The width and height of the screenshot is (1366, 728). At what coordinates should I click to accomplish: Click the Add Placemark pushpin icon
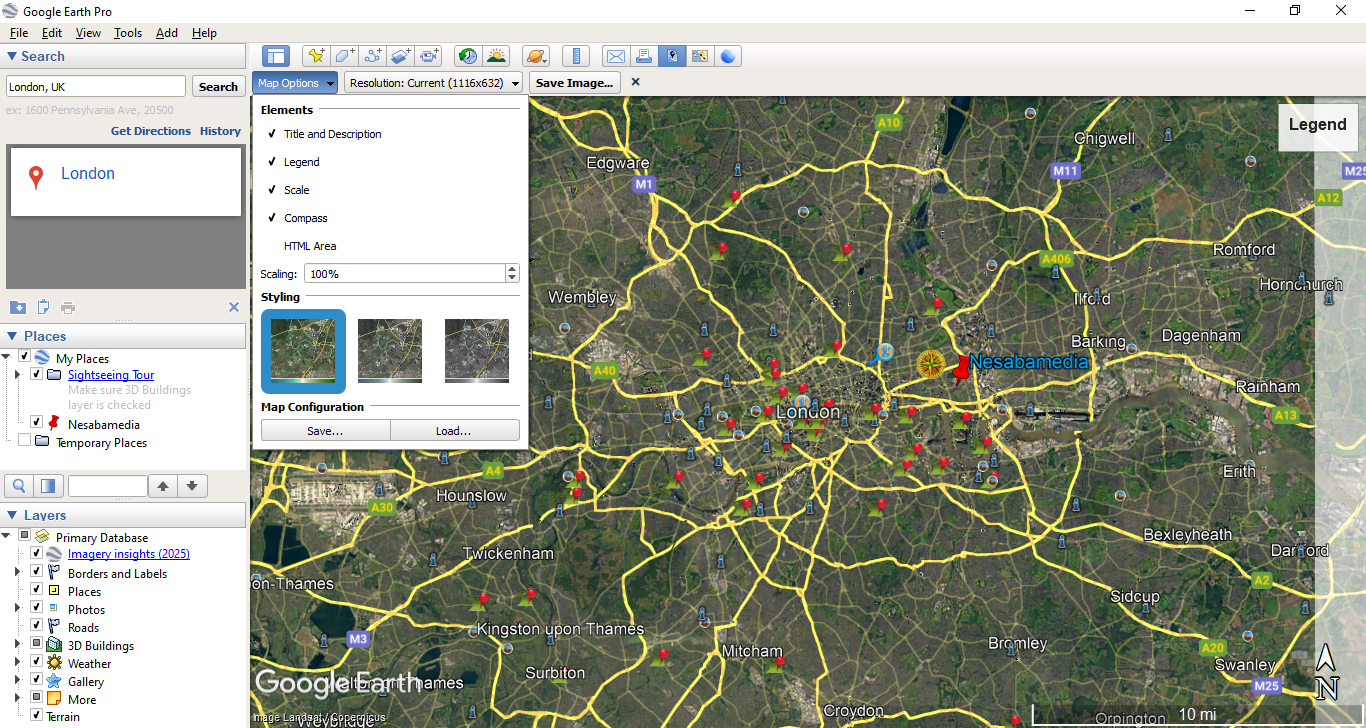pos(315,56)
